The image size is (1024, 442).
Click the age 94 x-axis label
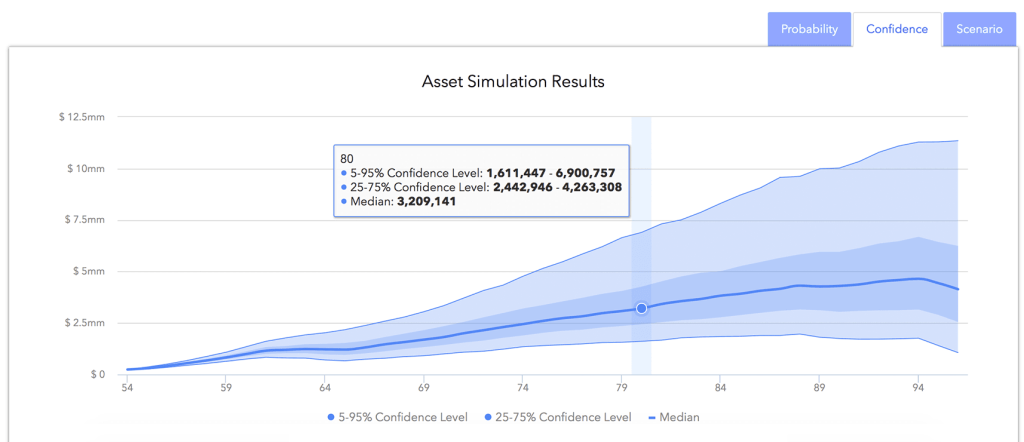[917, 387]
